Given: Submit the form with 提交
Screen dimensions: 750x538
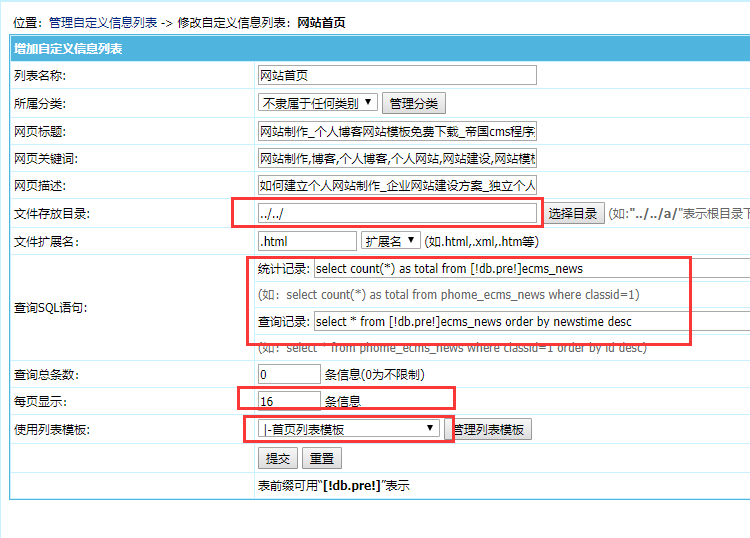Looking at the screenshot, I should [x=277, y=458].
